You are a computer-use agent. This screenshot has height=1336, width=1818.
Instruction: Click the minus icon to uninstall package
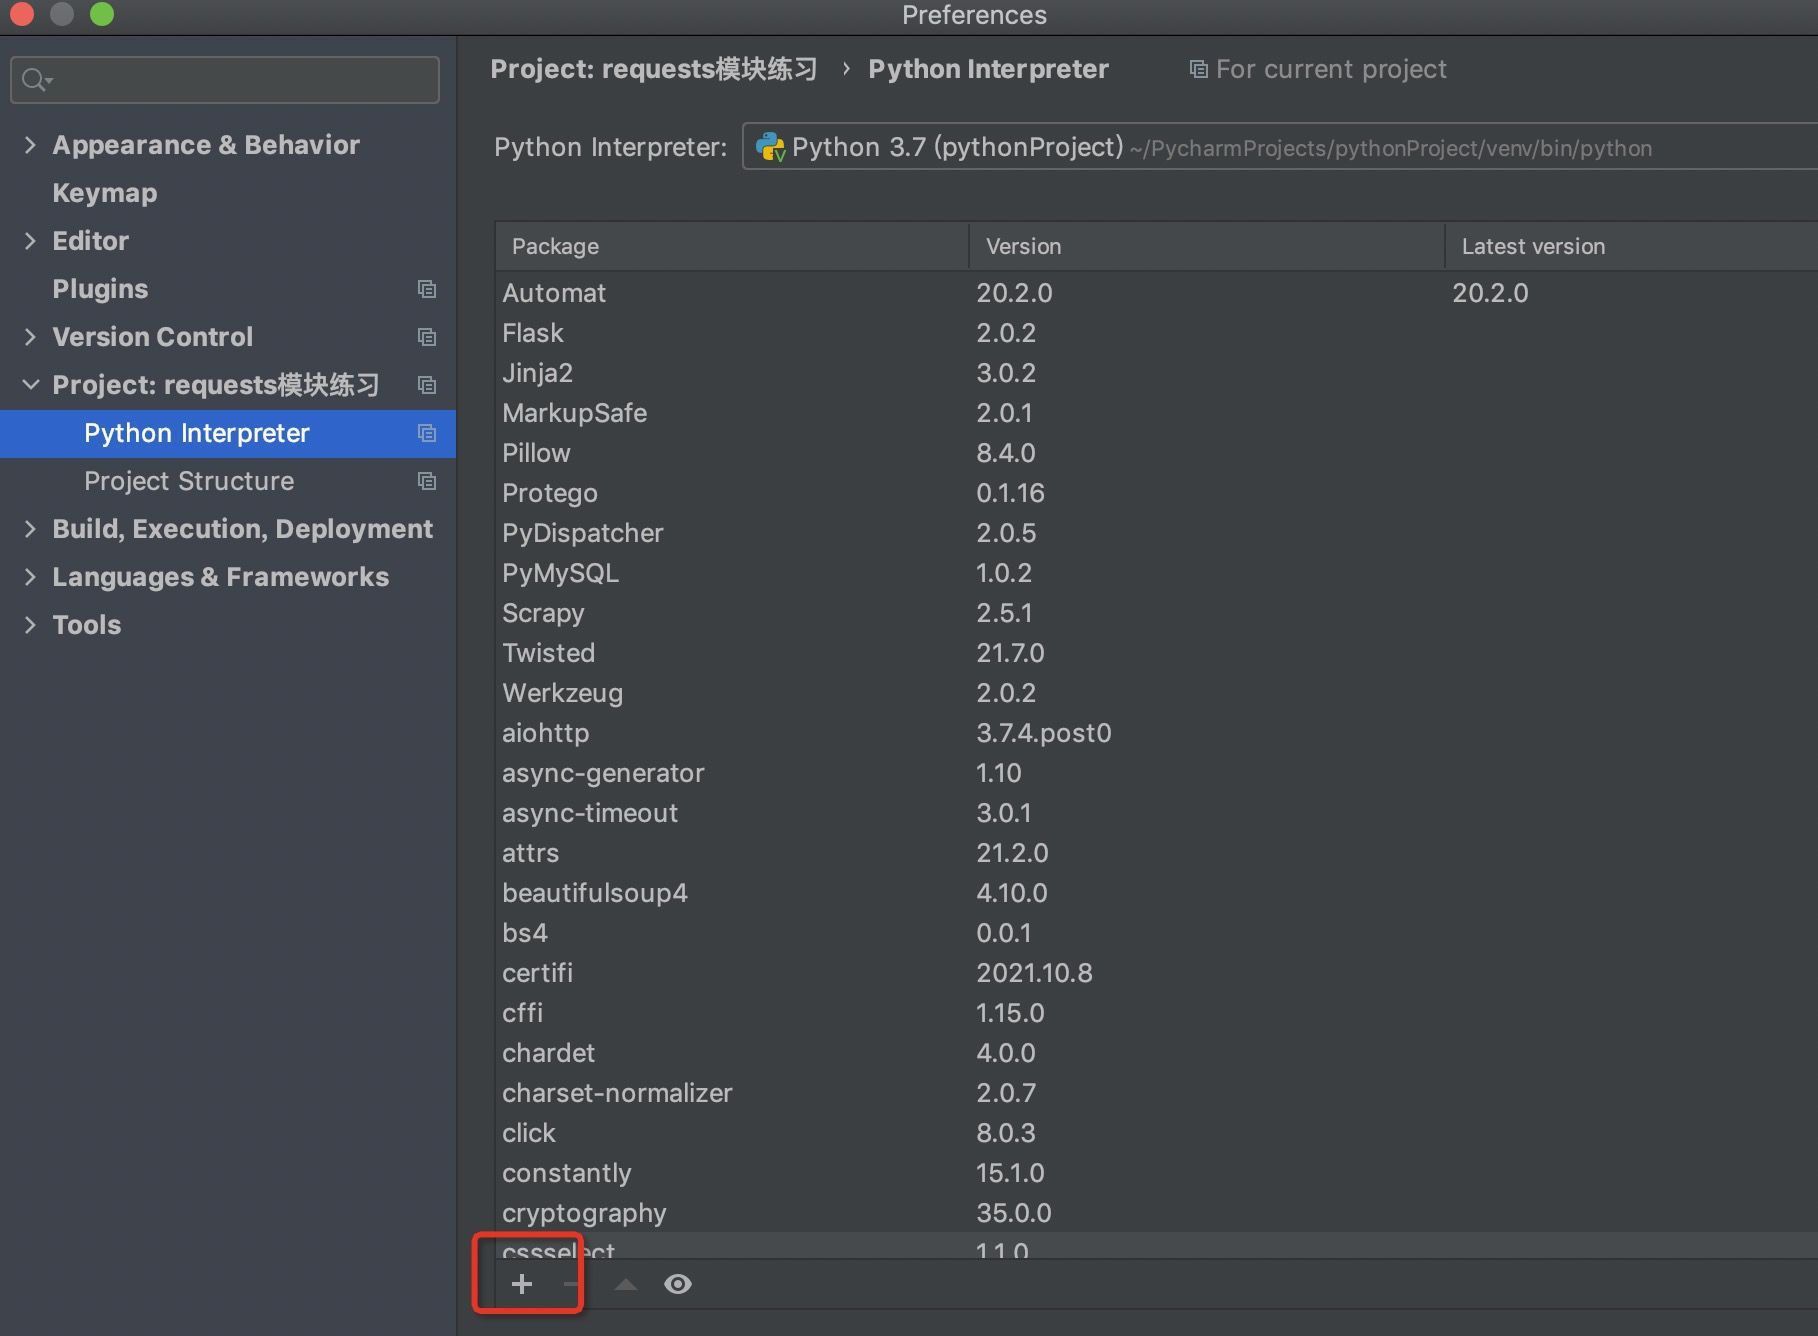click(x=571, y=1284)
